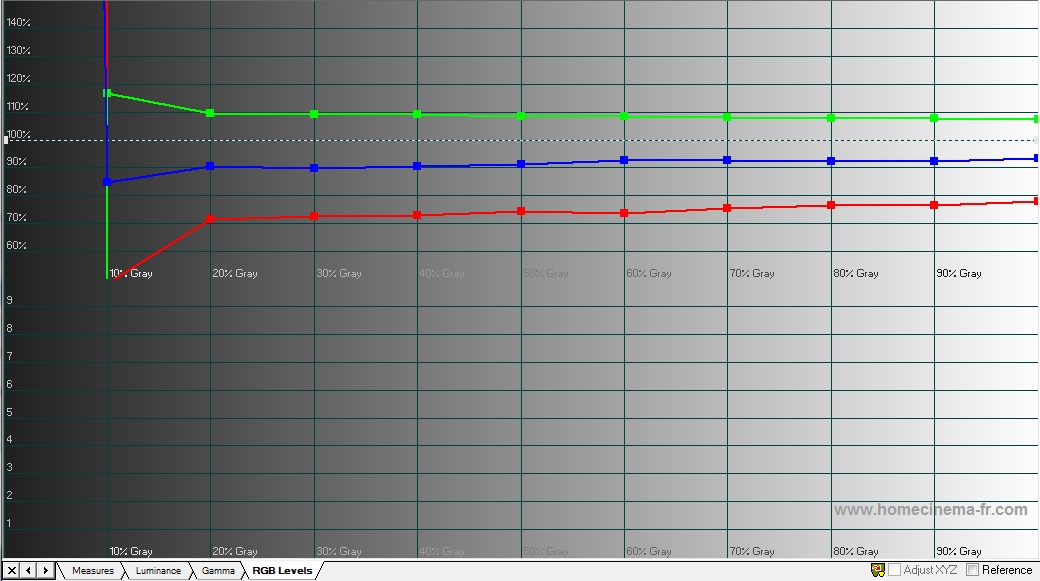Select the green data point at 30% Gray
The height and width of the screenshot is (581, 1040).
[314, 114]
